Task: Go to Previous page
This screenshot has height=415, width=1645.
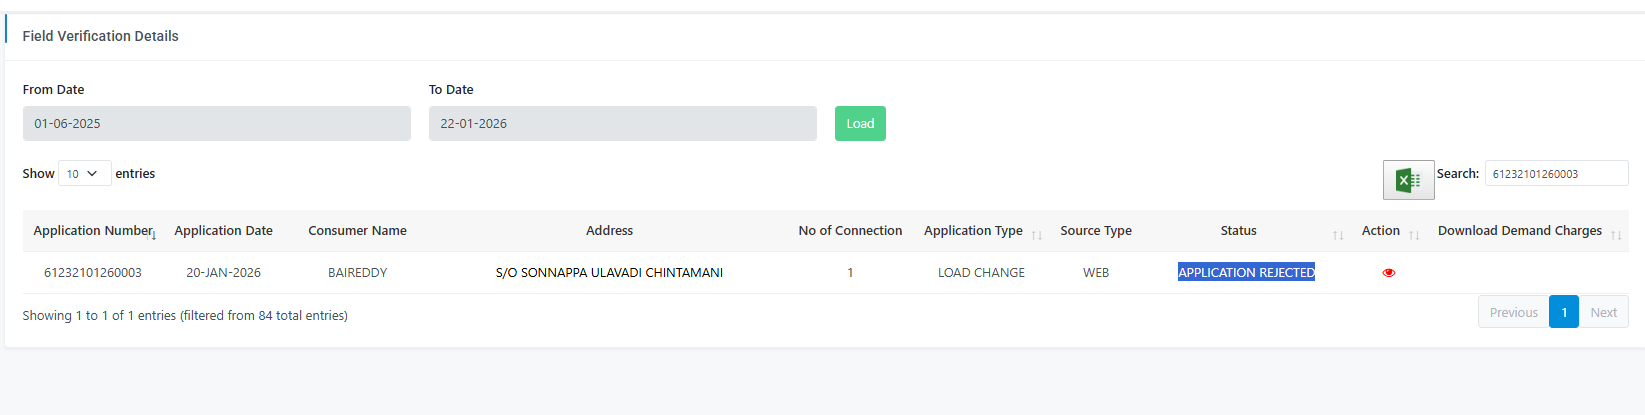Action: pyautogui.click(x=1513, y=312)
